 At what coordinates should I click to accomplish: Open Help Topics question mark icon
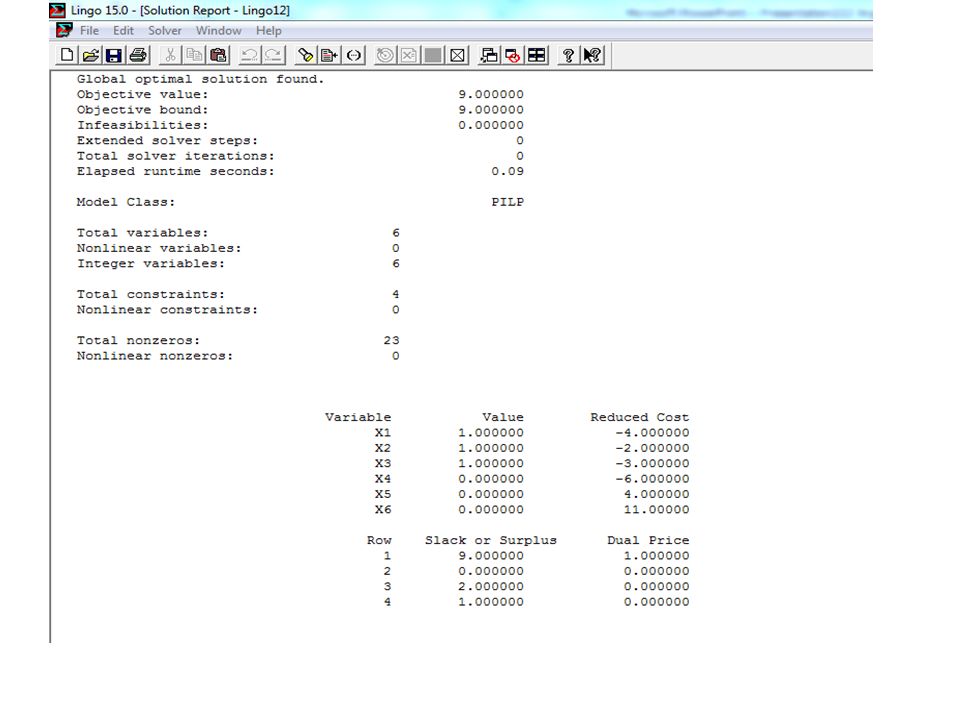click(568, 56)
